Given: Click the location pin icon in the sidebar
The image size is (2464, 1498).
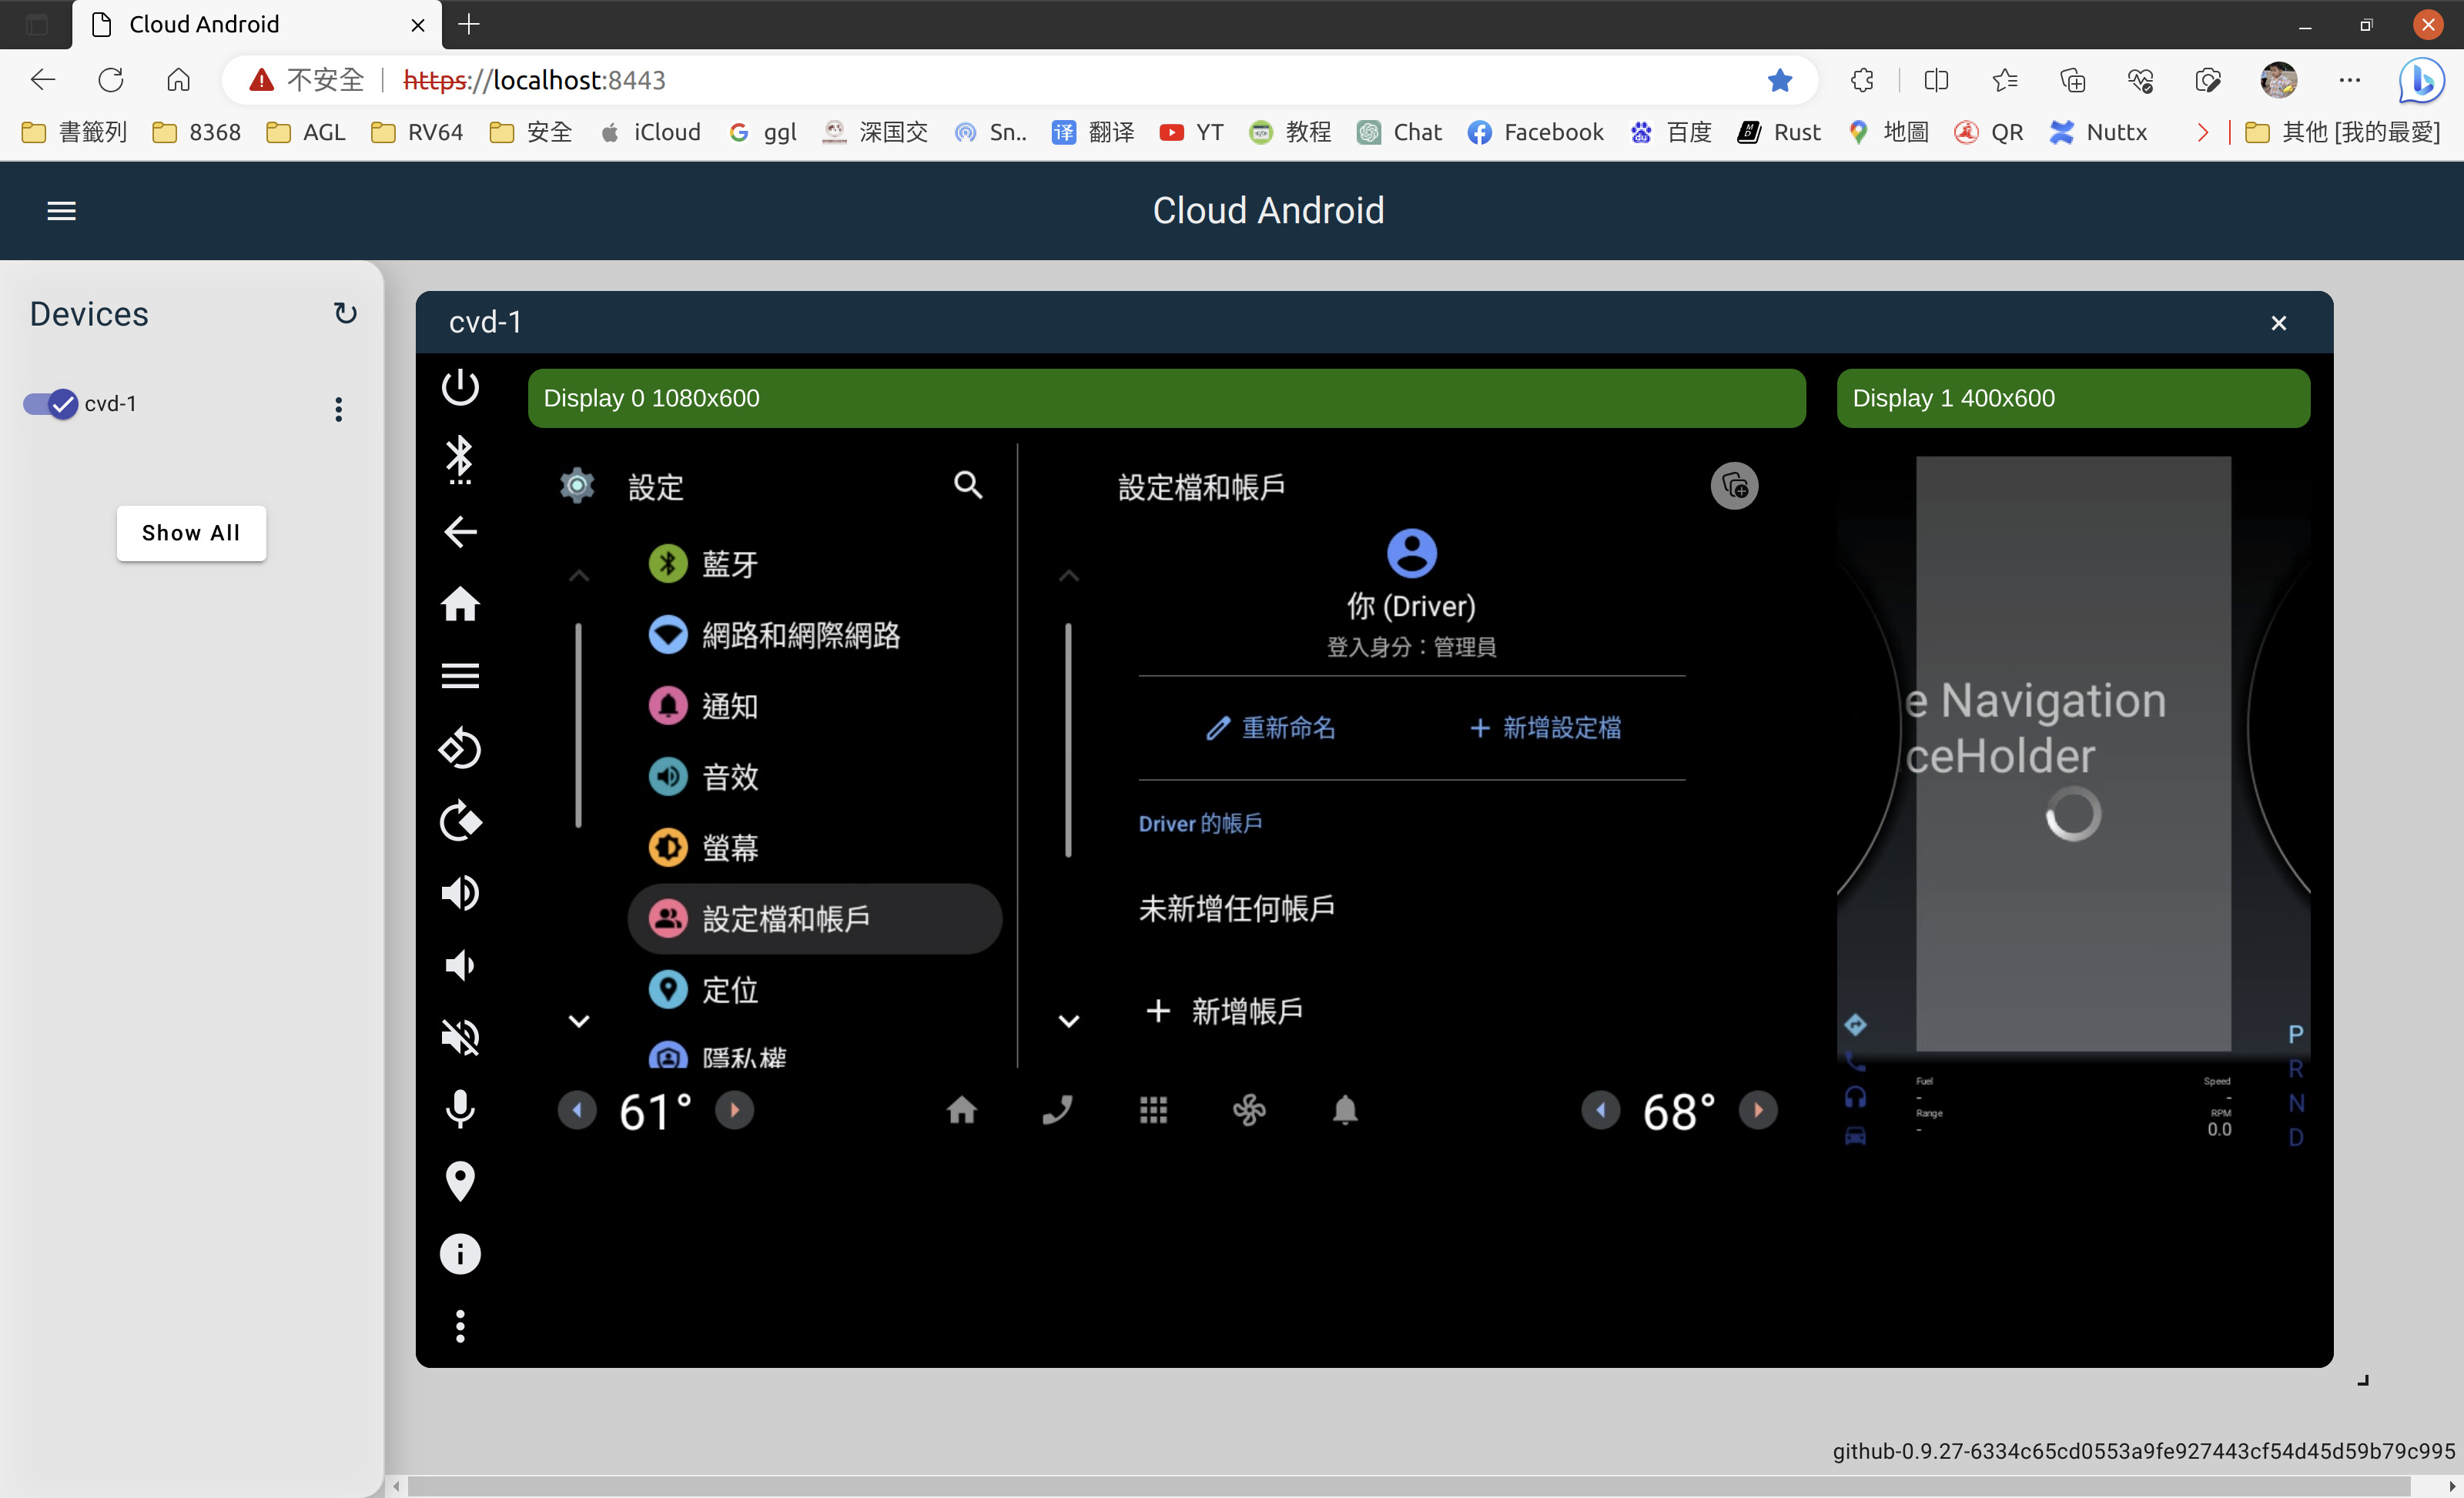Looking at the screenshot, I should [460, 1181].
